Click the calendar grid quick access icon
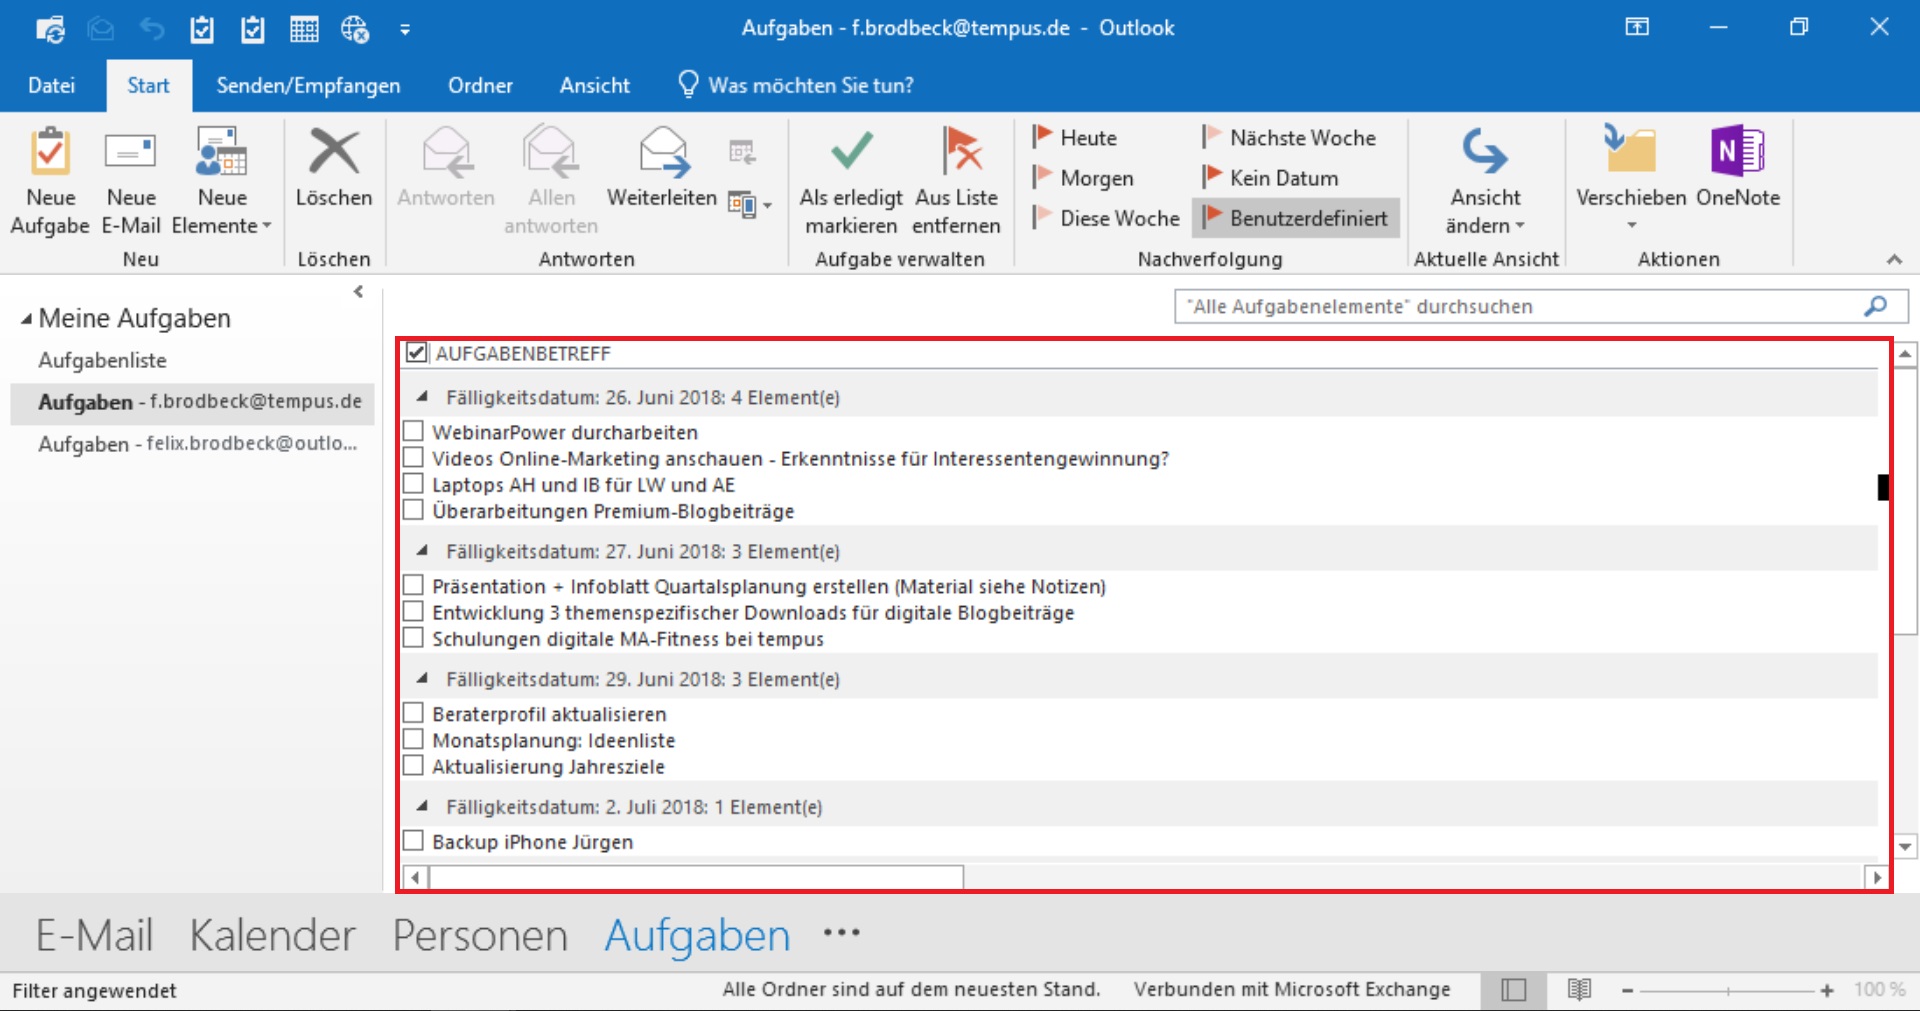 coord(304,29)
